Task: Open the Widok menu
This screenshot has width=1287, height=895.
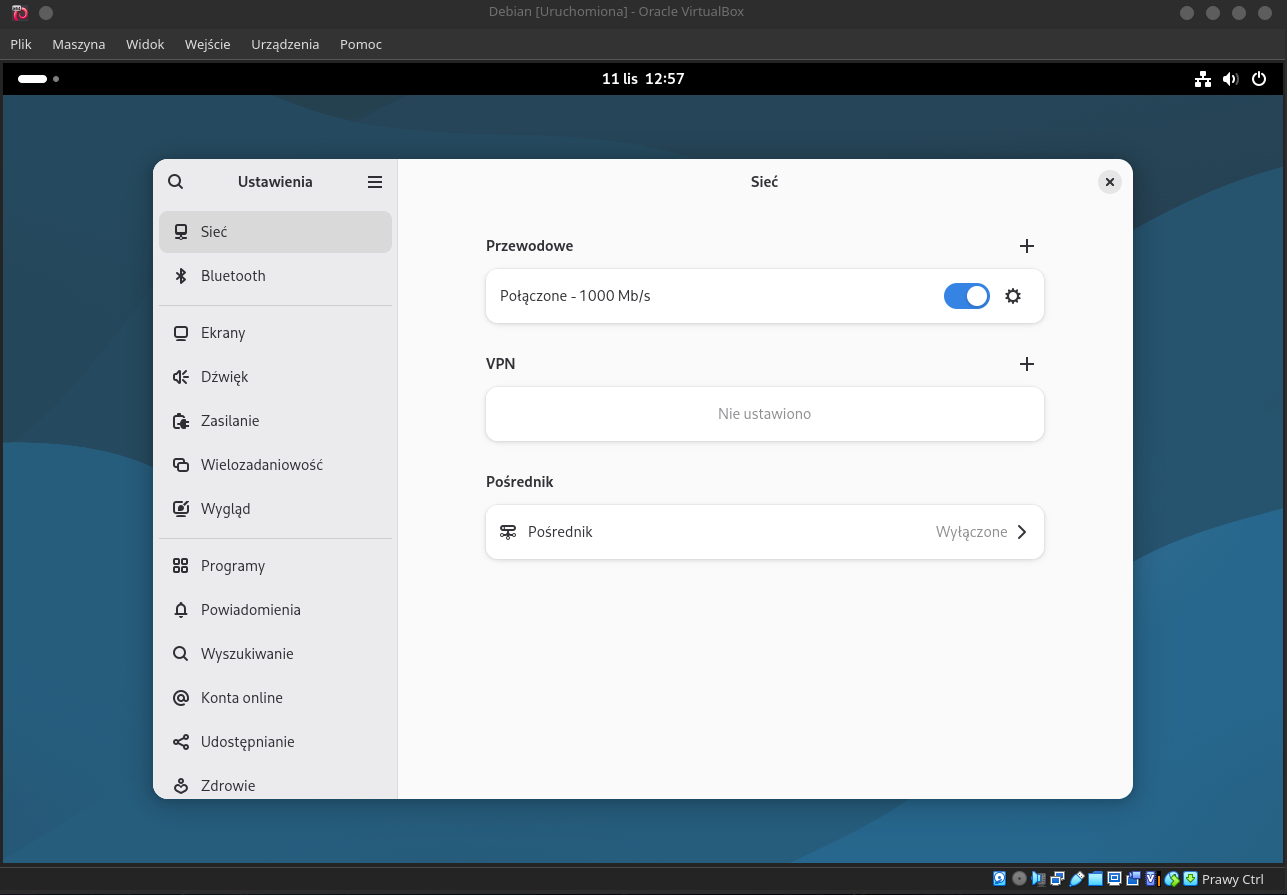Action: 145,44
